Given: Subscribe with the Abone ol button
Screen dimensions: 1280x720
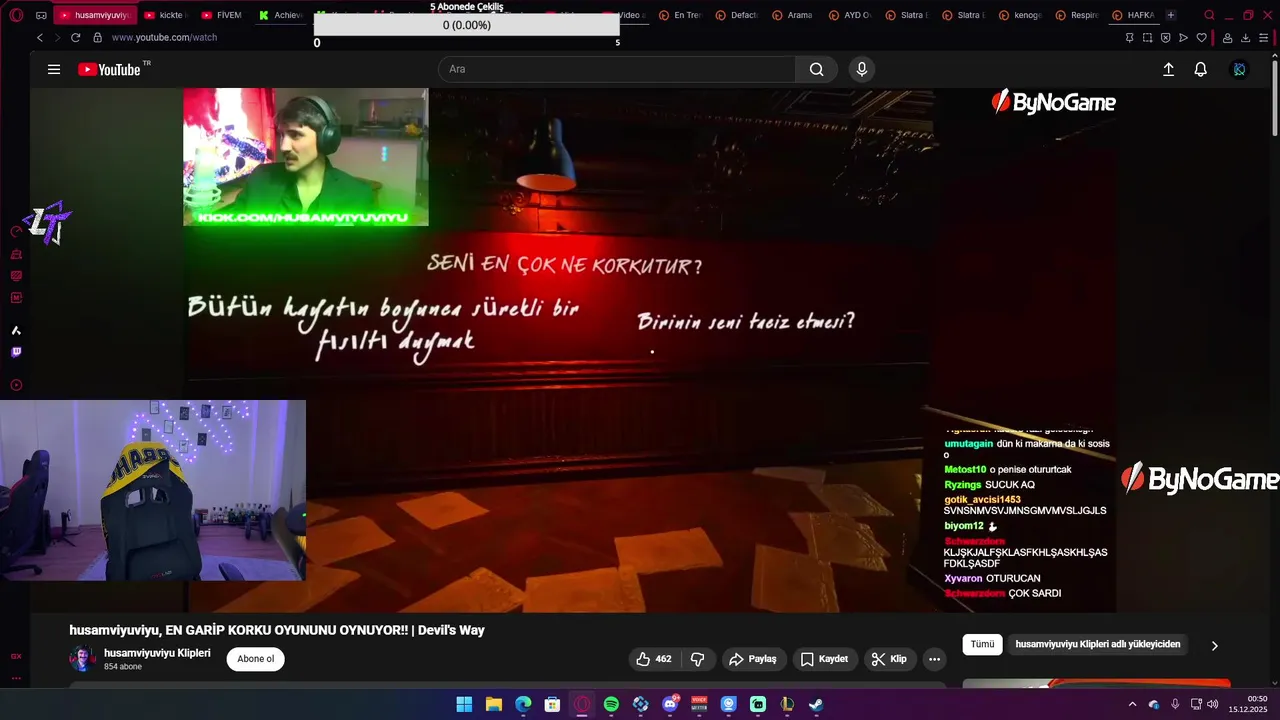Looking at the screenshot, I should 256,659.
